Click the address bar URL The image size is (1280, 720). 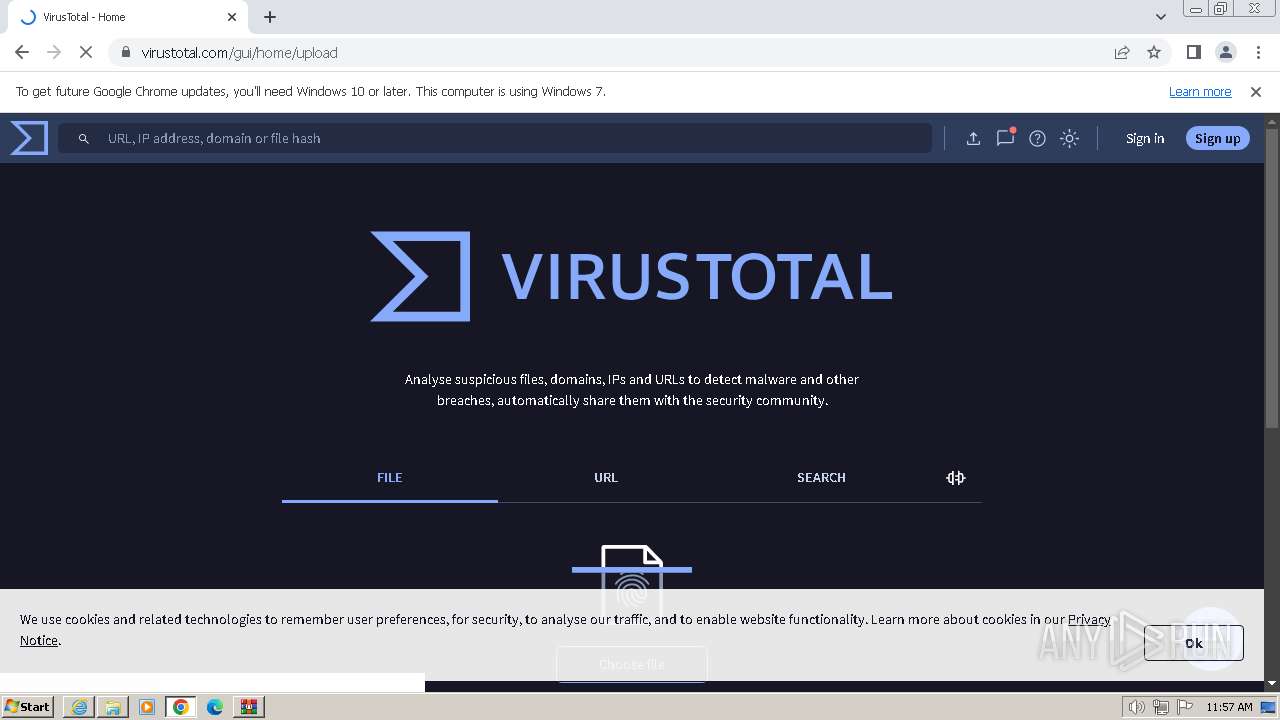[x=239, y=53]
